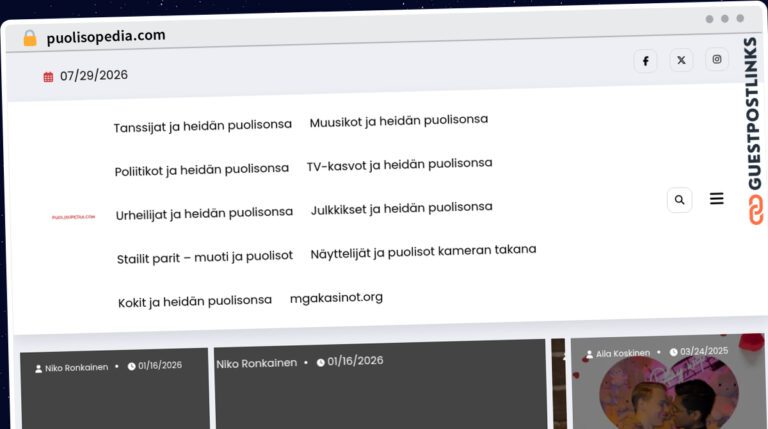Click the padlock icon in address bar

coord(30,38)
